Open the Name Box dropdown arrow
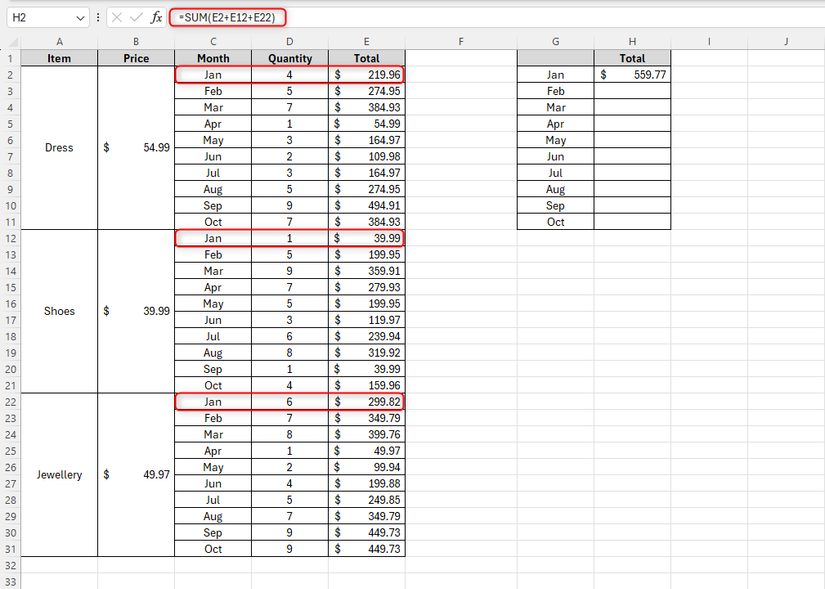825x589 pixels. coord(78,17)
